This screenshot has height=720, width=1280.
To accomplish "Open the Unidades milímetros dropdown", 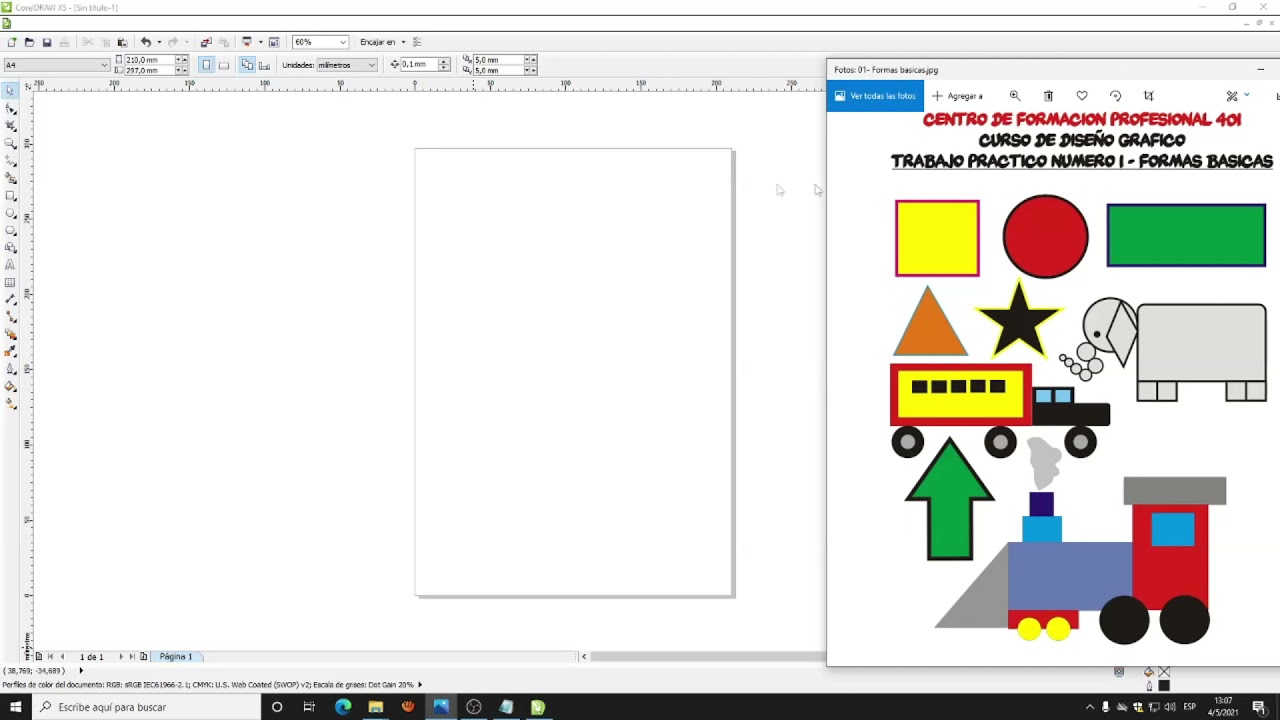I will pyautogui.click(x=371, y=65).
